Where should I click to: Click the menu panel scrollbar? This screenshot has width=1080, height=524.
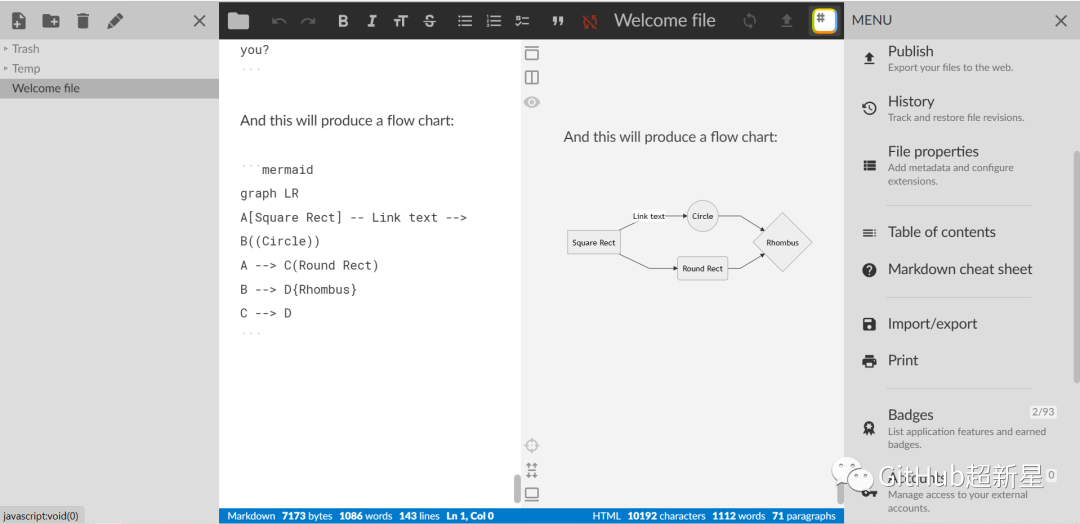[1076, 266]
